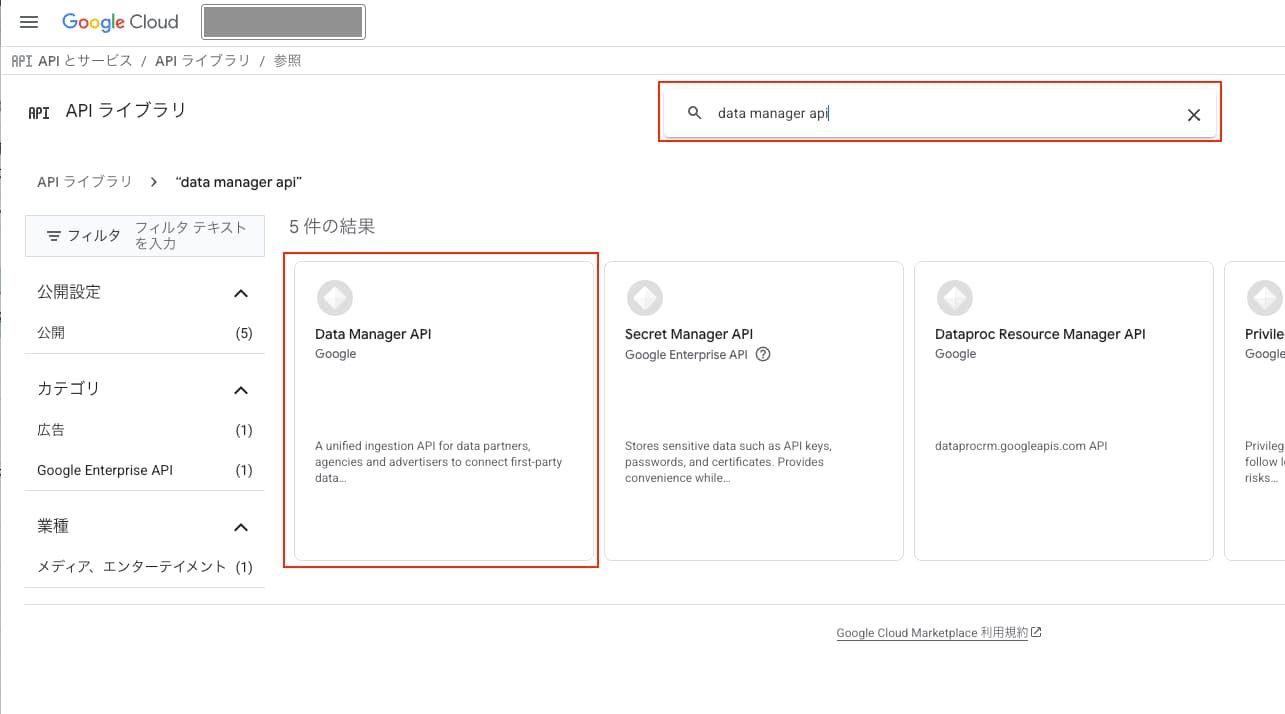The height and width of the screenshot is (714, 1285).
Task: Click help icon beside Google Enterprise API
Action: pyautogui.click(x=763, y=354)
